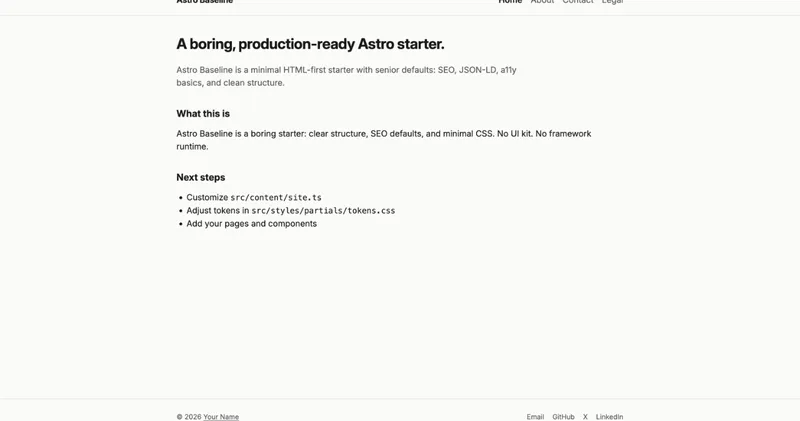Go to the About page
The width and height of the screenshot is (800, 421).
point(542,2)
